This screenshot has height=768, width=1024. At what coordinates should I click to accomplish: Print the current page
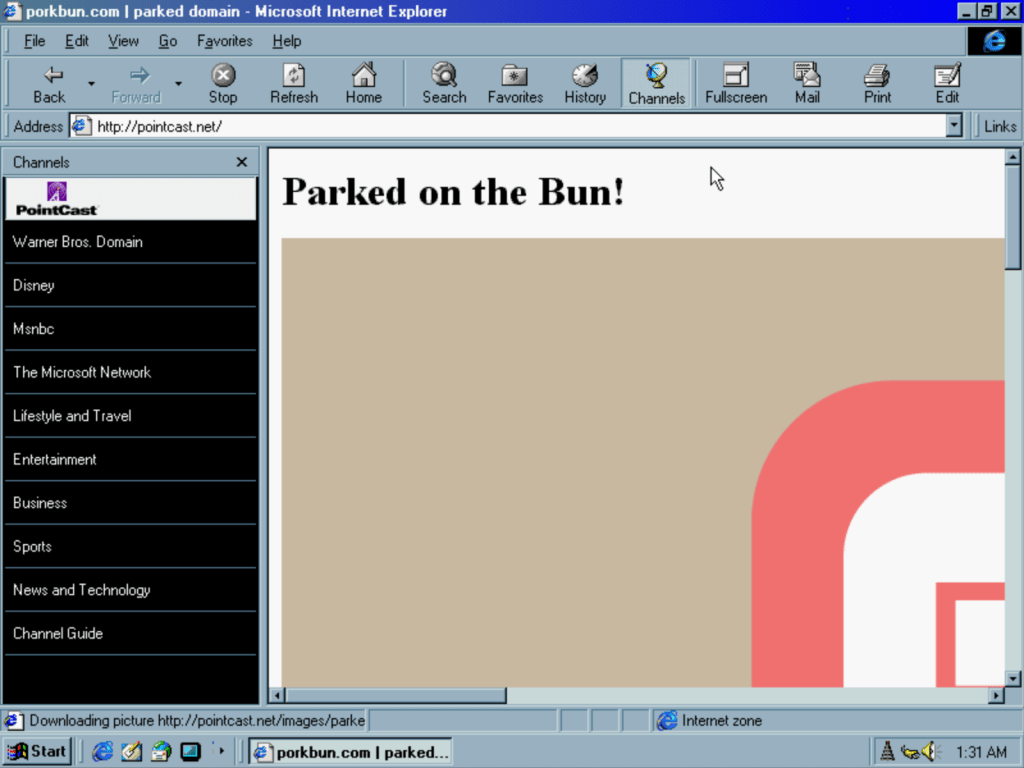(x=877, y=83)
